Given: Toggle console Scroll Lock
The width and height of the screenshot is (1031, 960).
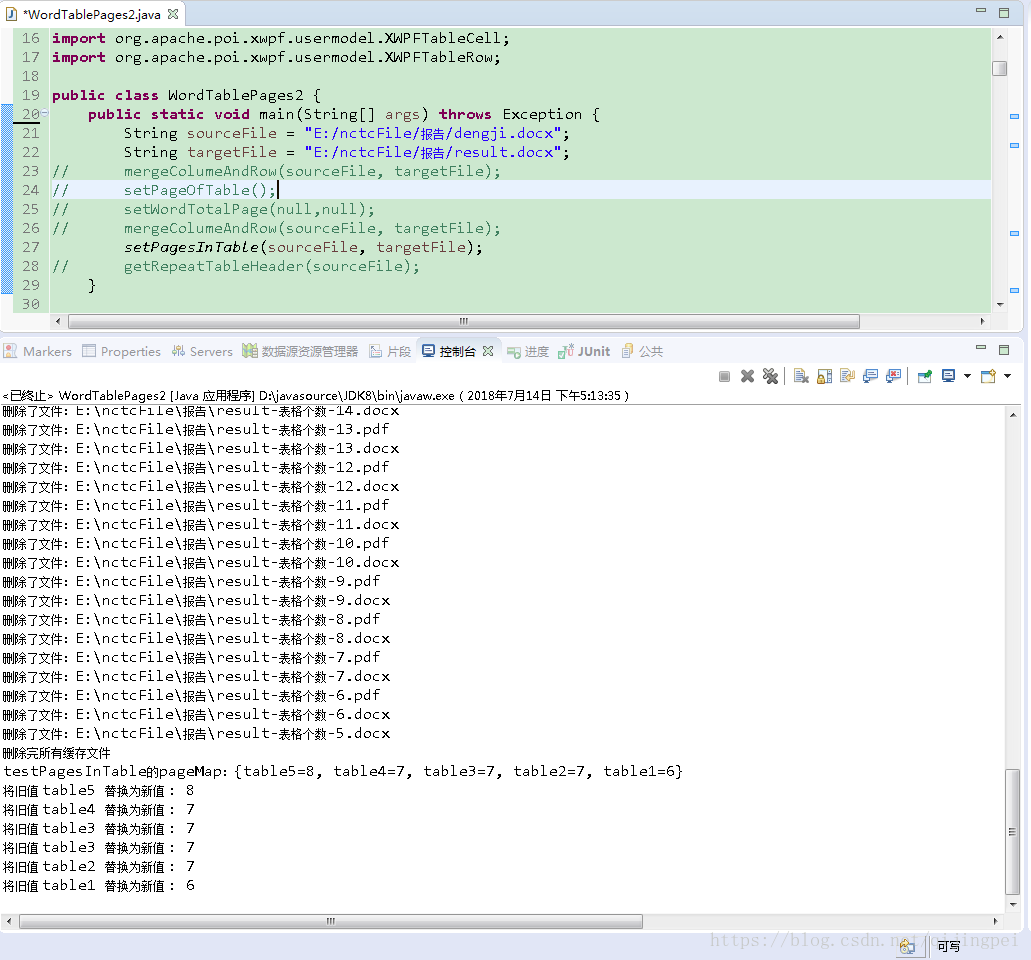Looking at the screenshot, I should click(825, 376).
